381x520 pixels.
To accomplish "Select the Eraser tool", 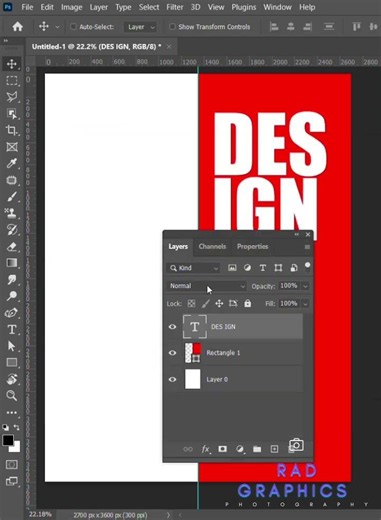I will 12,246.
